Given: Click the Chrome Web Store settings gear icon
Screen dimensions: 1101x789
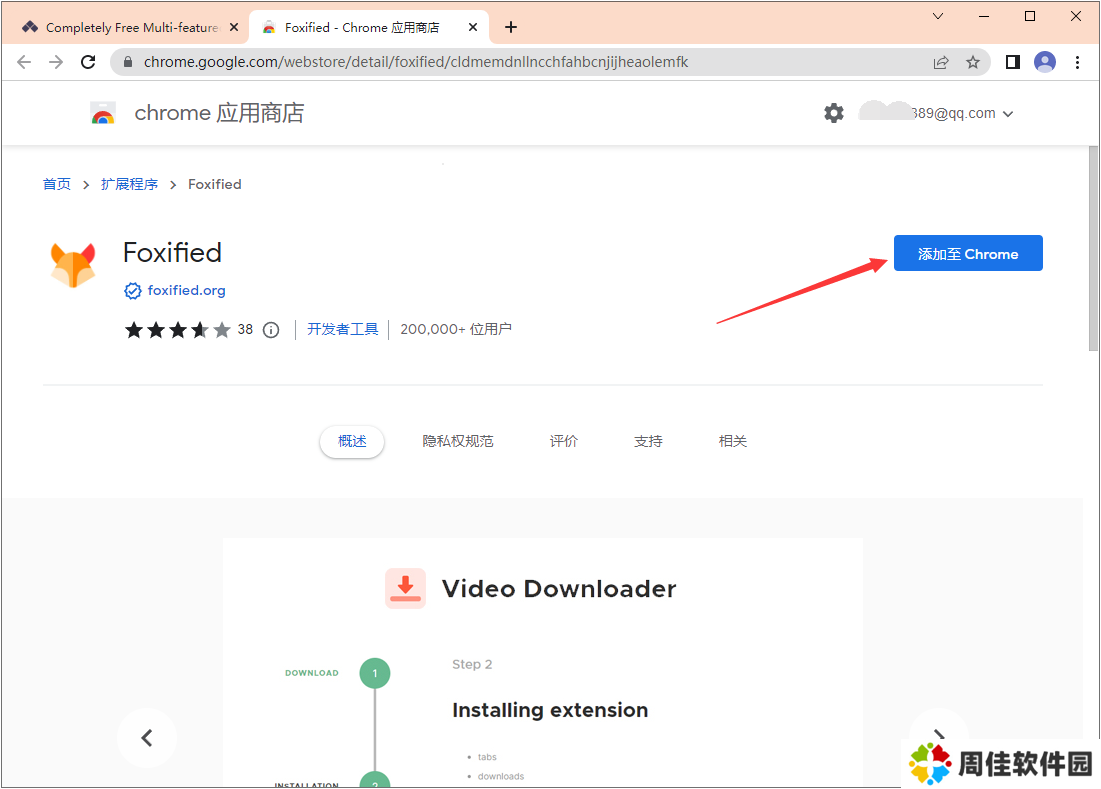Looking at the screenshot, I should (x=834, y=113).
